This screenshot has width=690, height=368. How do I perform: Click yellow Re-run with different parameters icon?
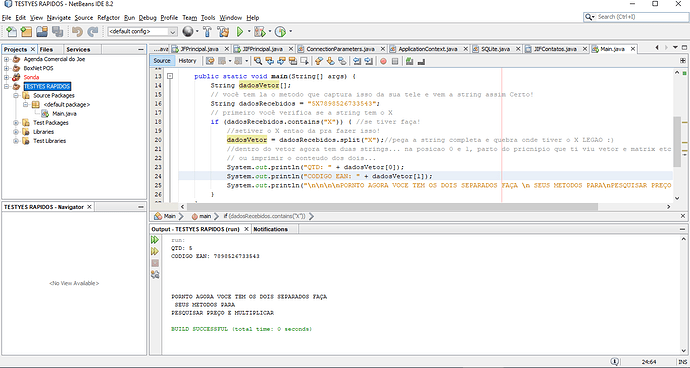click(155, 251)
